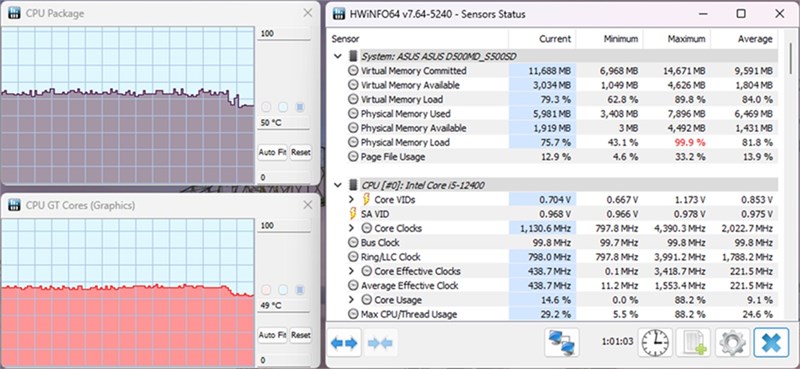
Task: Collapse the CPU [#0]: Intel Core i5-12400 group
Action: [338, 185]
